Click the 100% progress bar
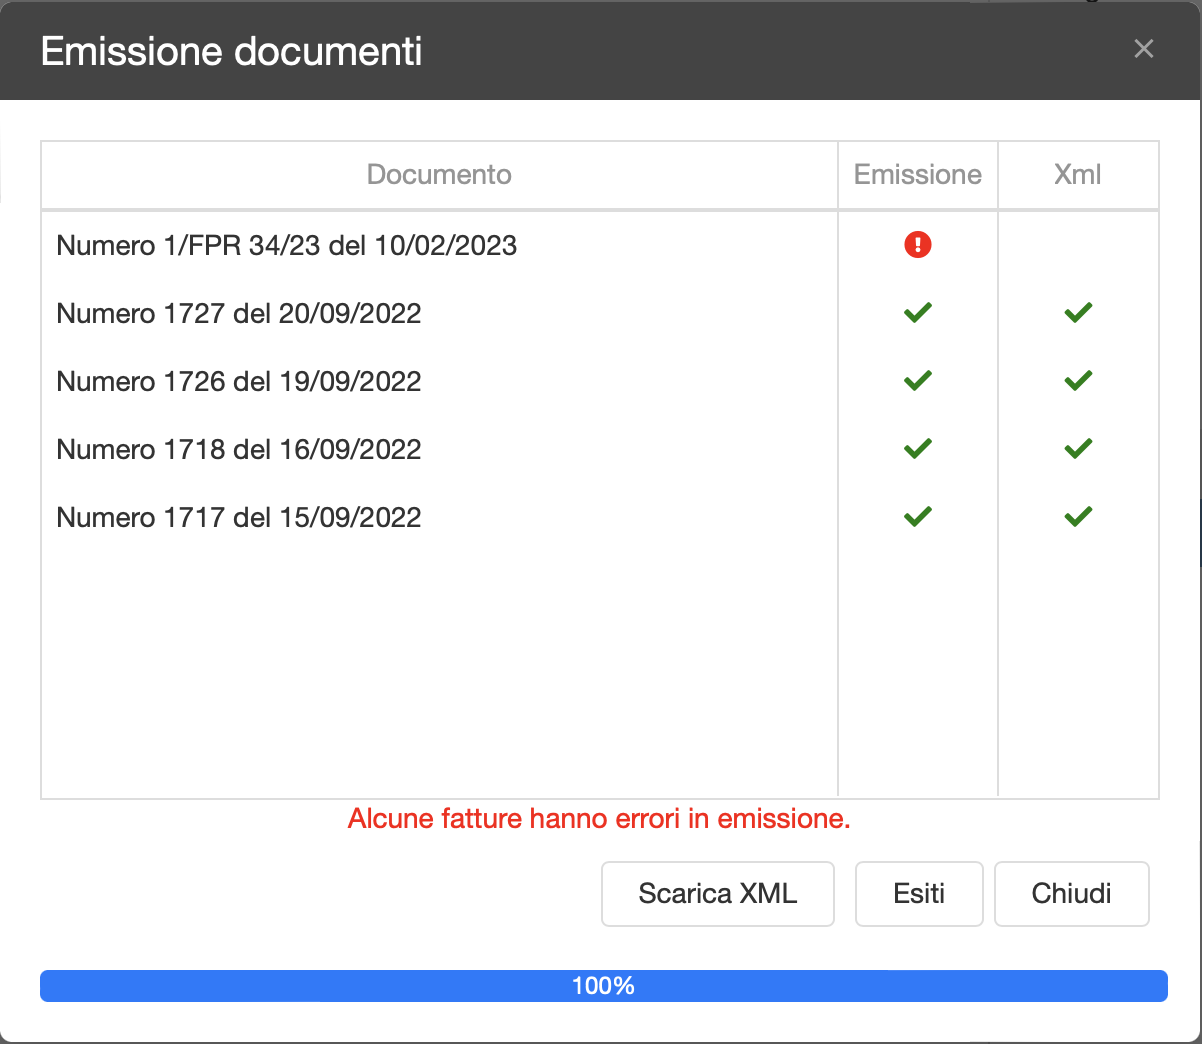This screenshot has width=1202, height=1044. pyautogui.click(x=601, y=985)
